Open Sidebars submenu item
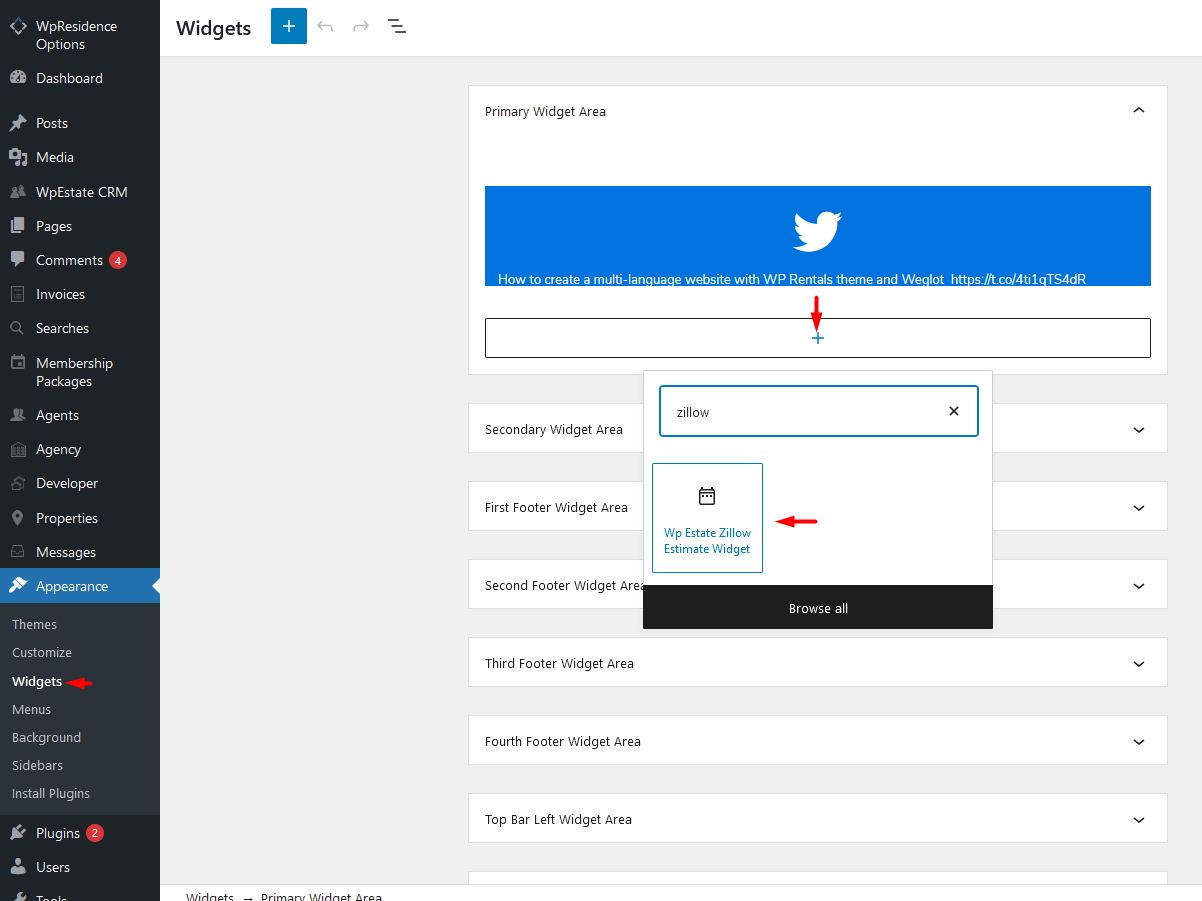Image resolution: width=1202 pixels, height=901 pixels. [x=37, y=765]
